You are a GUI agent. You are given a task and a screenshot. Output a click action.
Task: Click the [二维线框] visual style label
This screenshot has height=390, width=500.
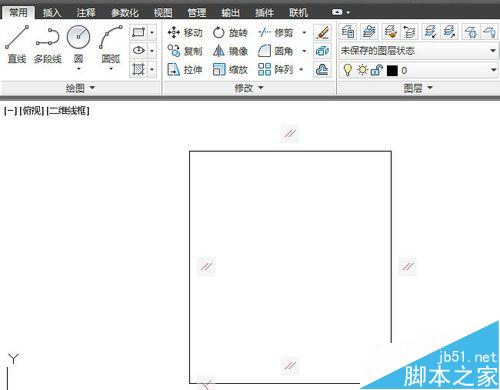coord(68,111)
